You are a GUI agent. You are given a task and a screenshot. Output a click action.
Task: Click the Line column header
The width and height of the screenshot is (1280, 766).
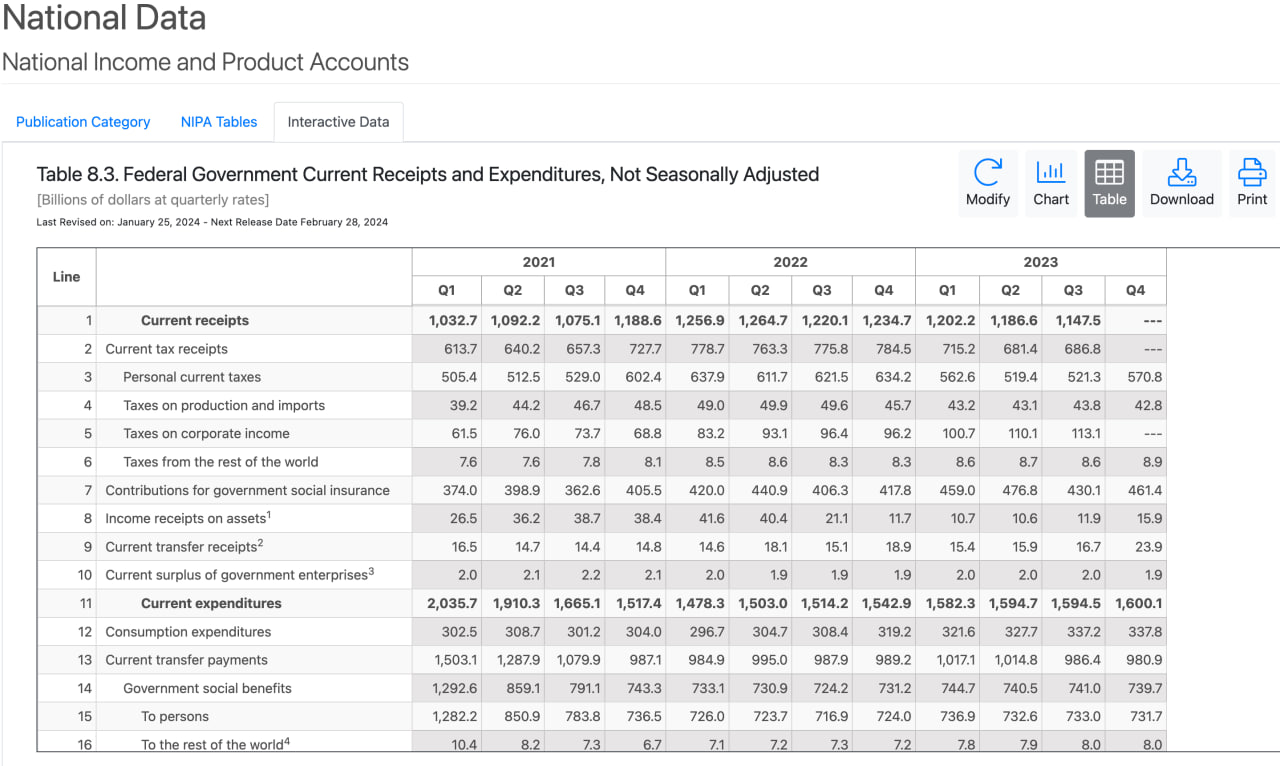(x=66, y=277)
